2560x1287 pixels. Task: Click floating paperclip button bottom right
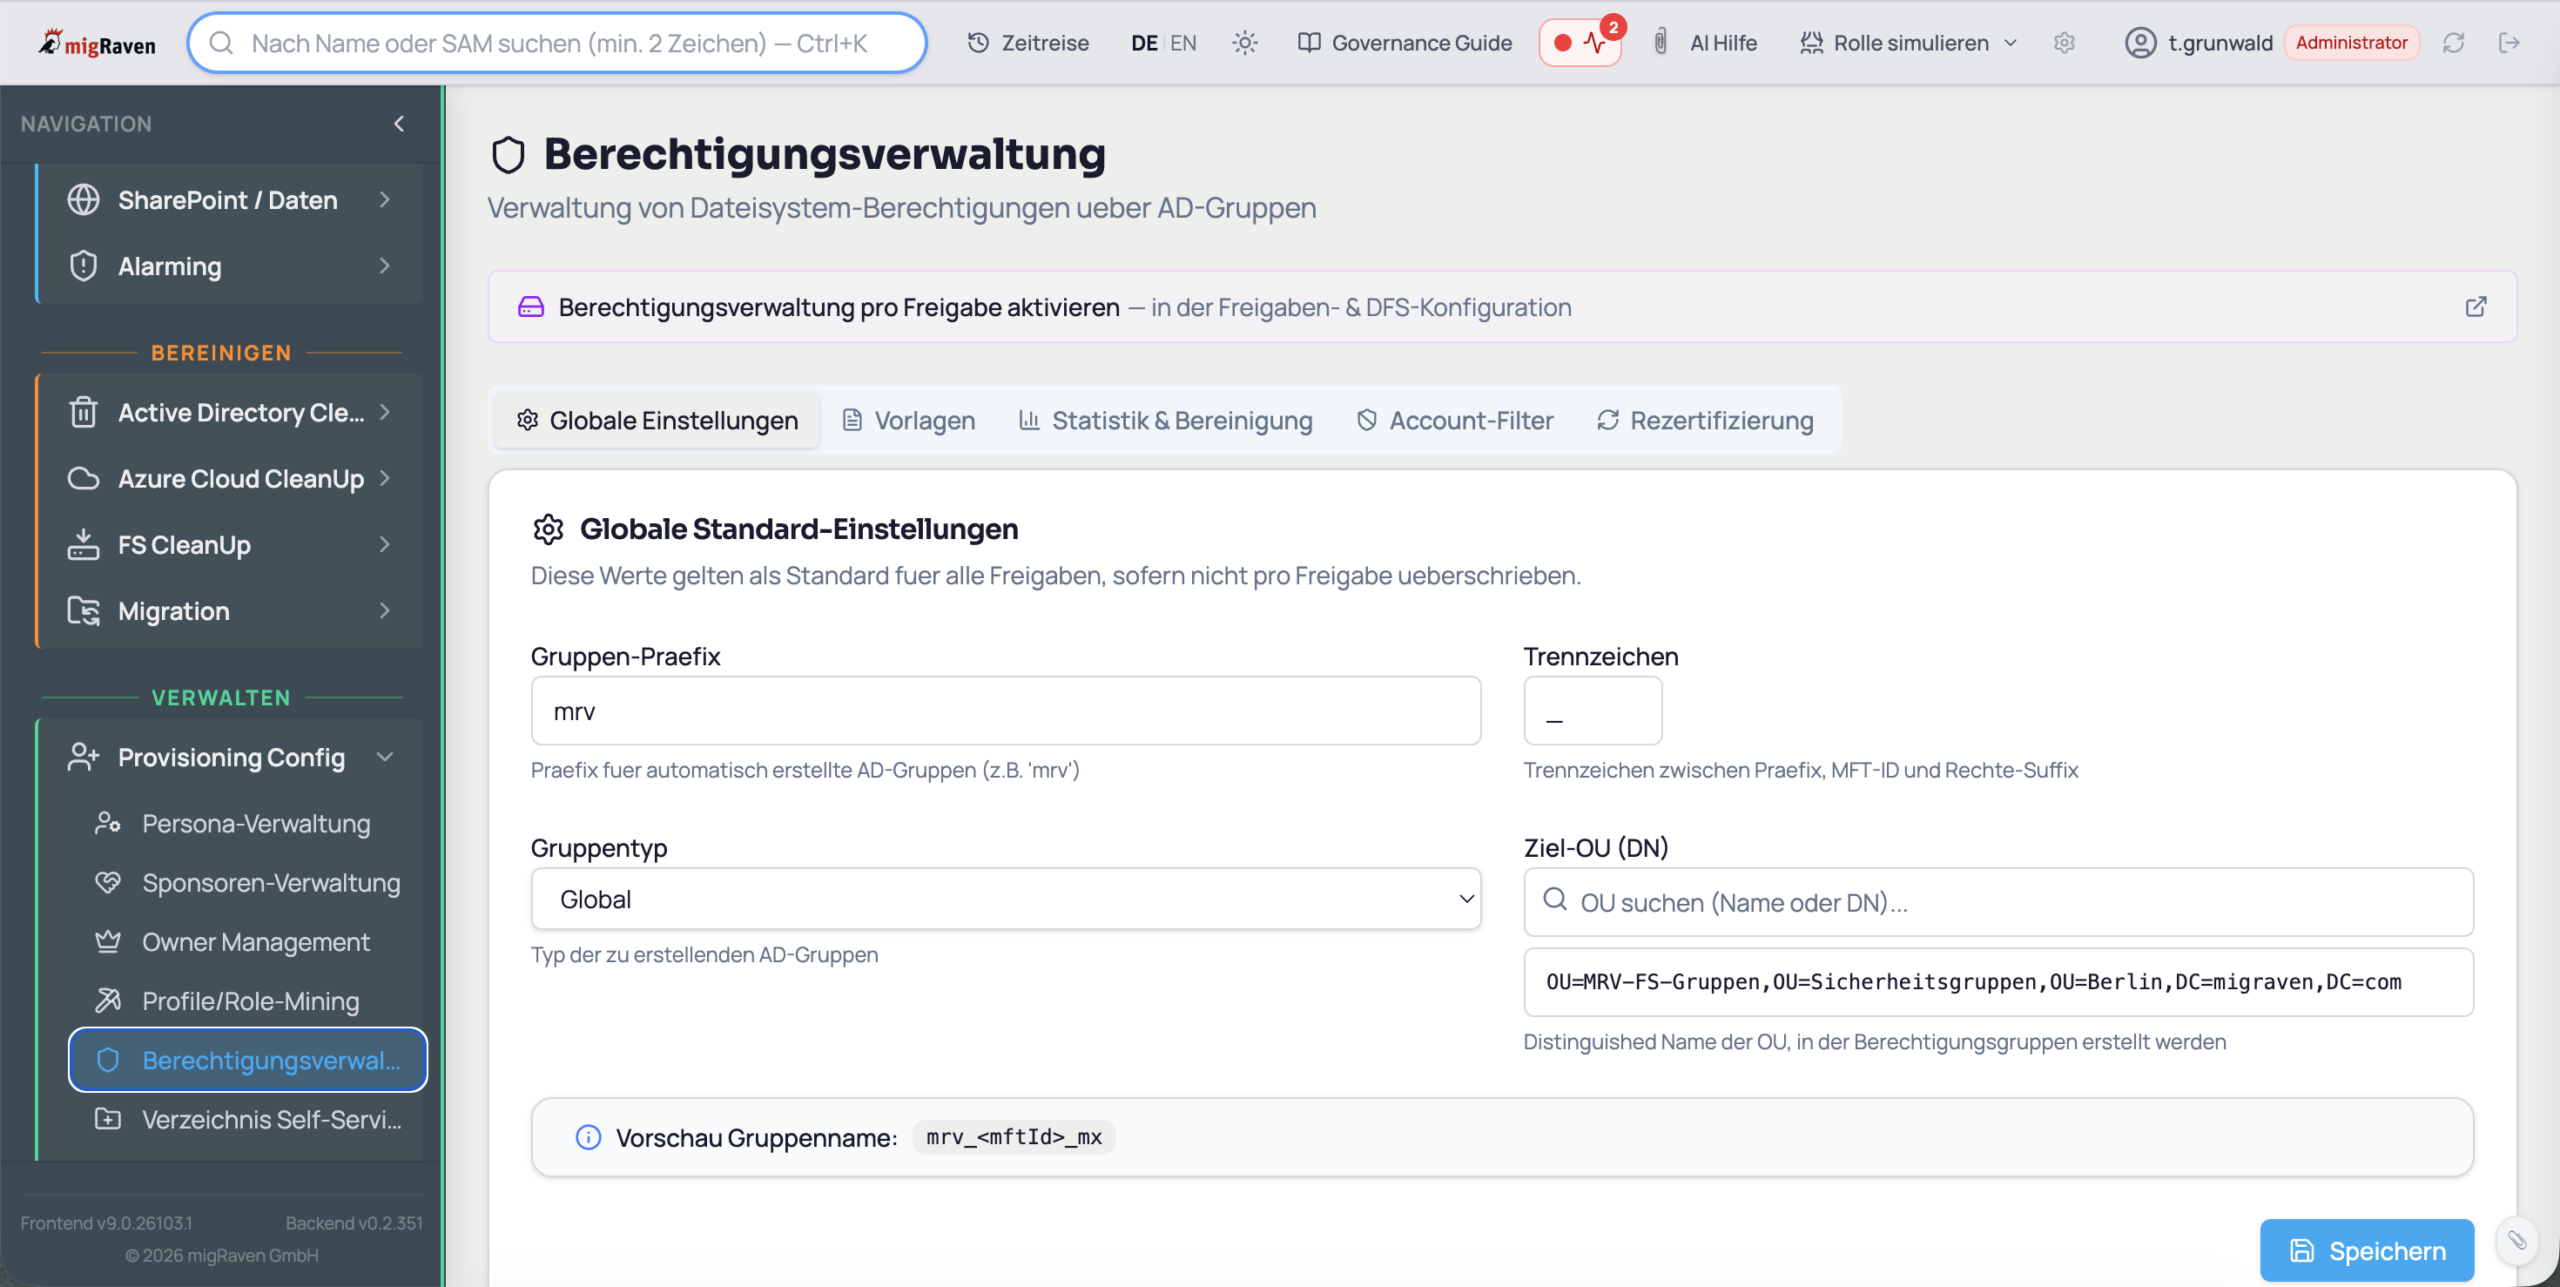point(2516,1241)
